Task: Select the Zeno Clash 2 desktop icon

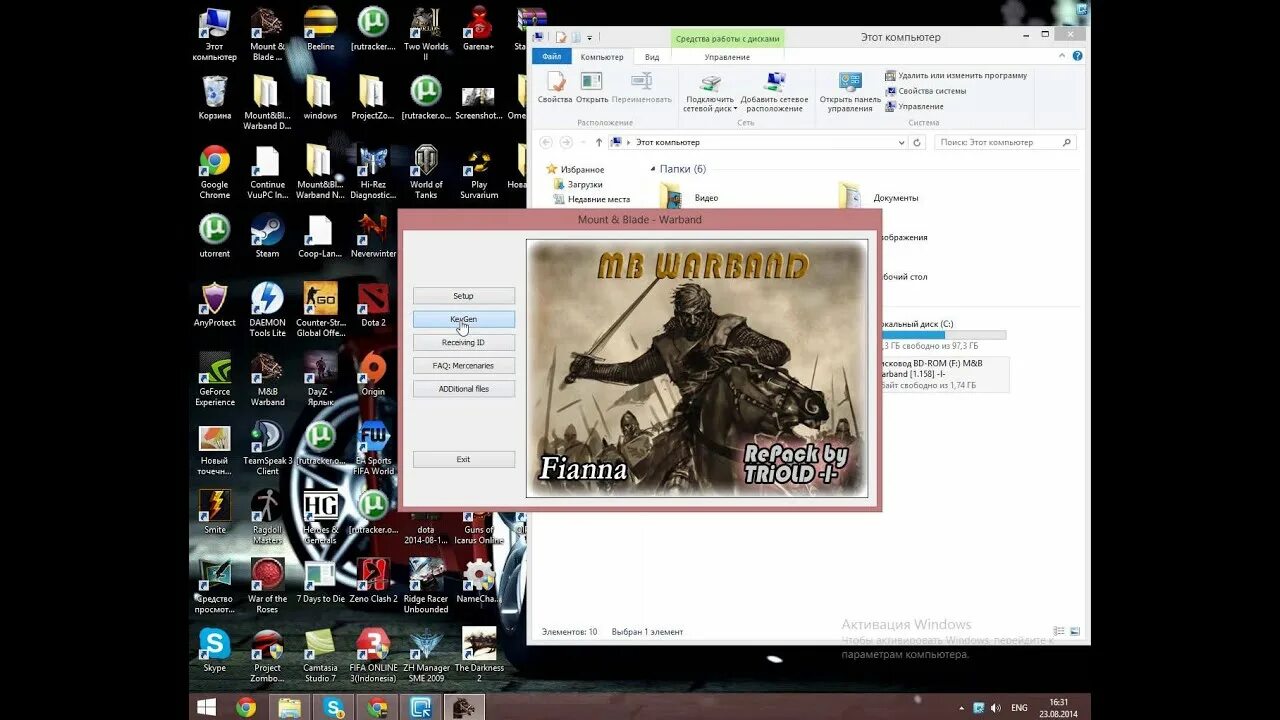Action: [x=373, y=580]
